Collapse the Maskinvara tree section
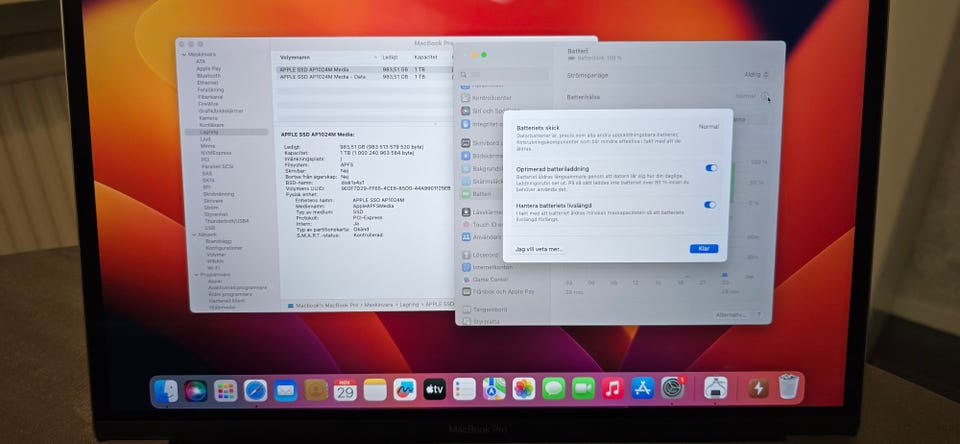This screenshot has width=960, height=444. click(x=182, y=54)
